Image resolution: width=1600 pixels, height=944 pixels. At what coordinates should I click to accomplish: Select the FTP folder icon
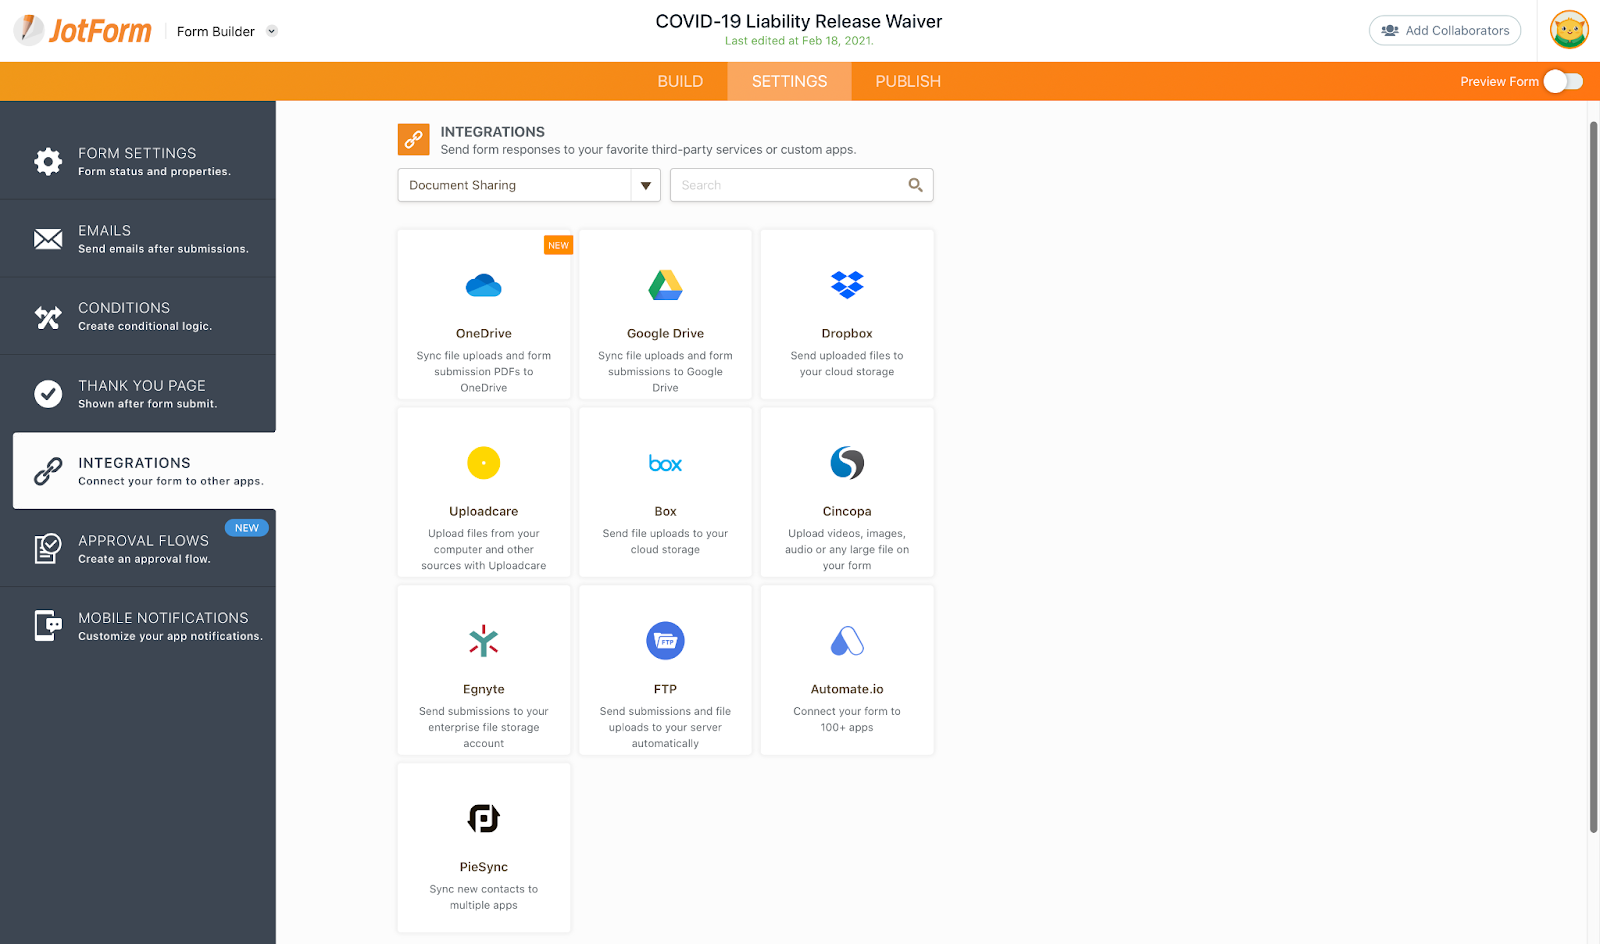665,641
